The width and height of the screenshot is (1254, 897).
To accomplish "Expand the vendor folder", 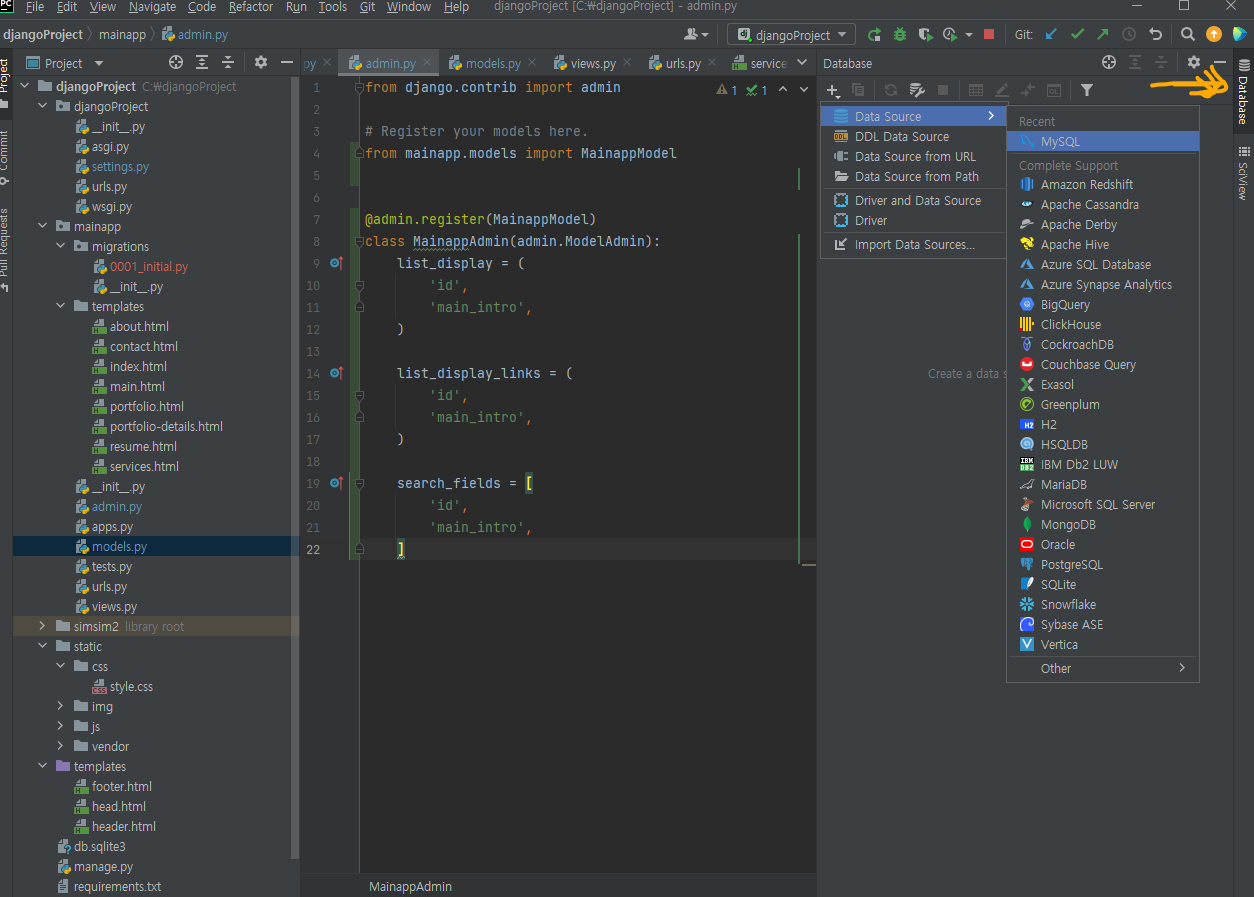I will (60, 747).
